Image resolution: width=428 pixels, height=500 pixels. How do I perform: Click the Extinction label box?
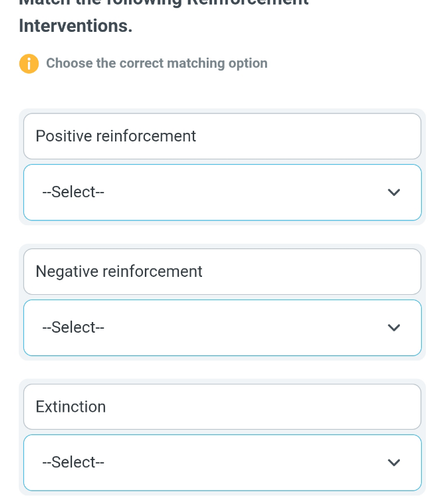222,407
